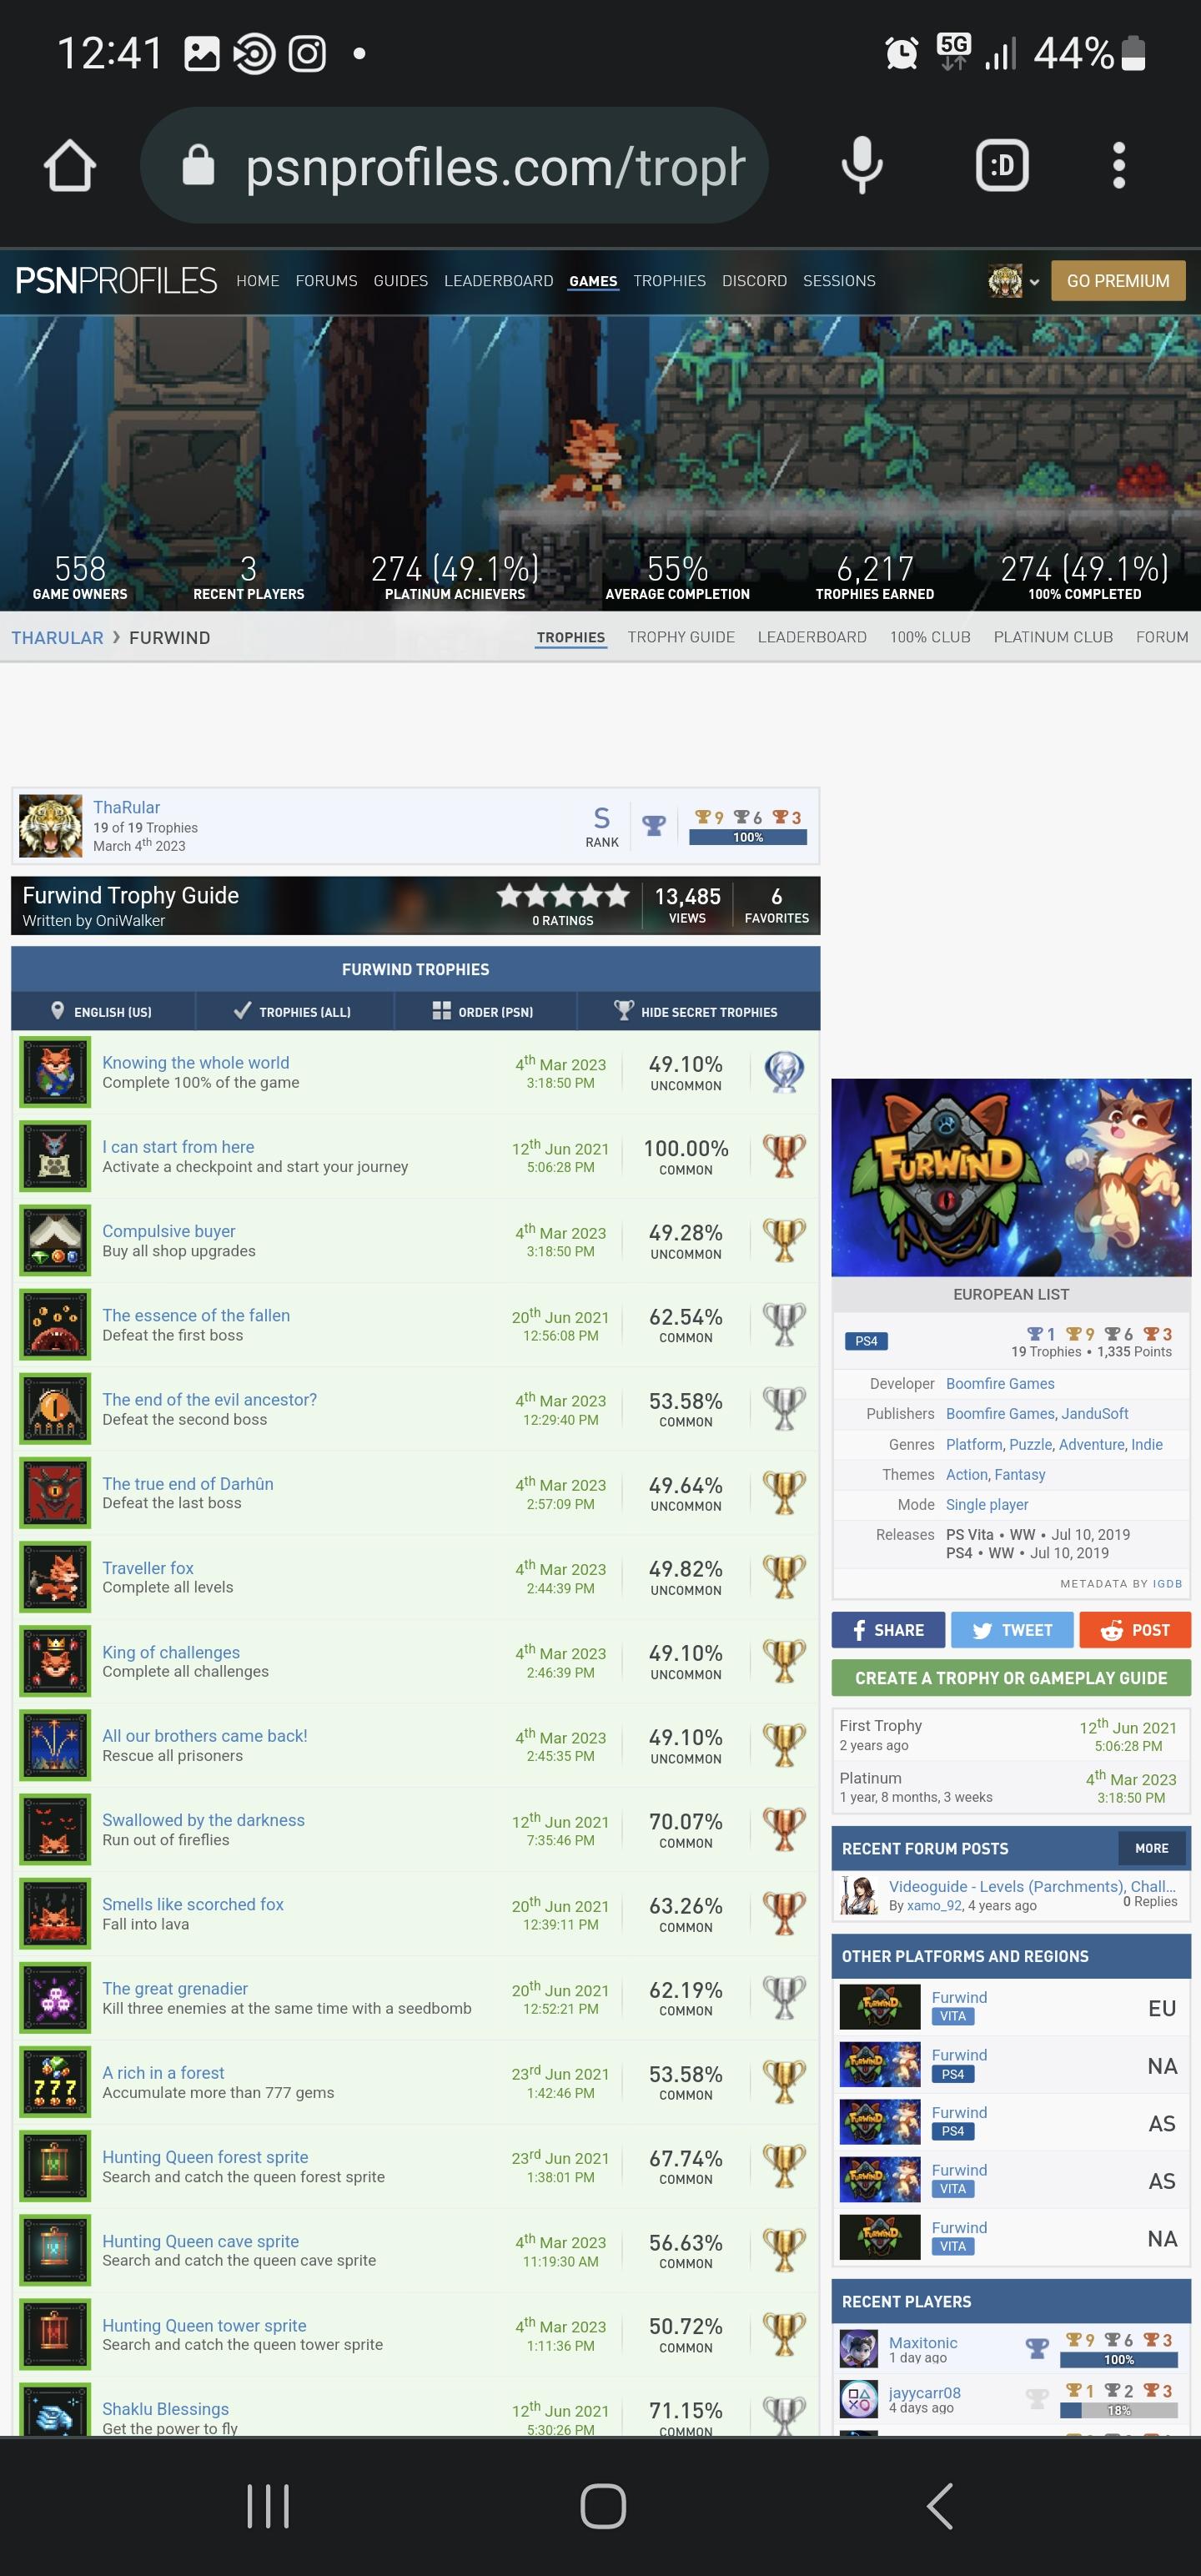Toggle the Trophies (All) filter
Viewport: 1201px width, 2576px height.
(295, 1011)
